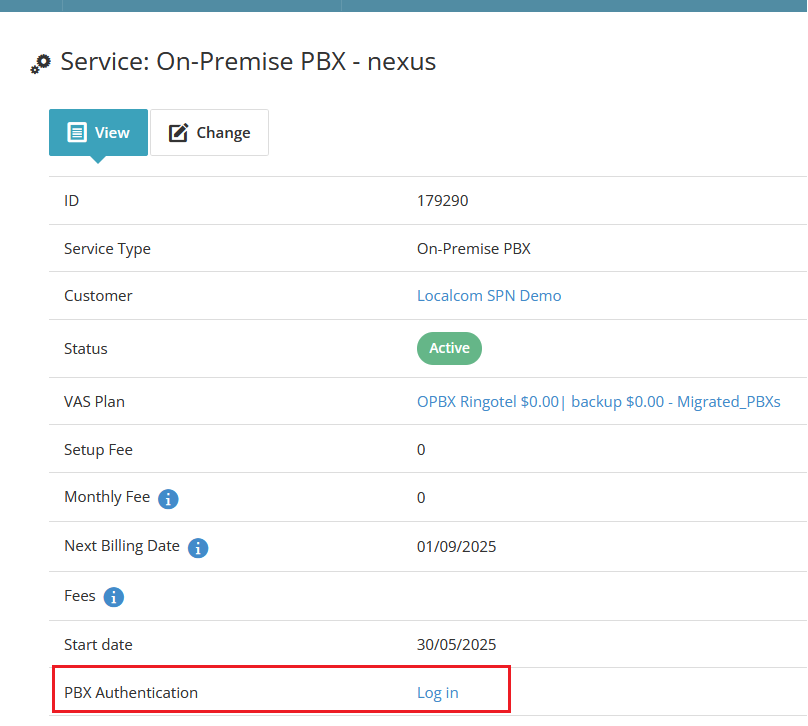The image size is (808, 726).
Task: Switch to the View tab
Action: pos(98,132)
